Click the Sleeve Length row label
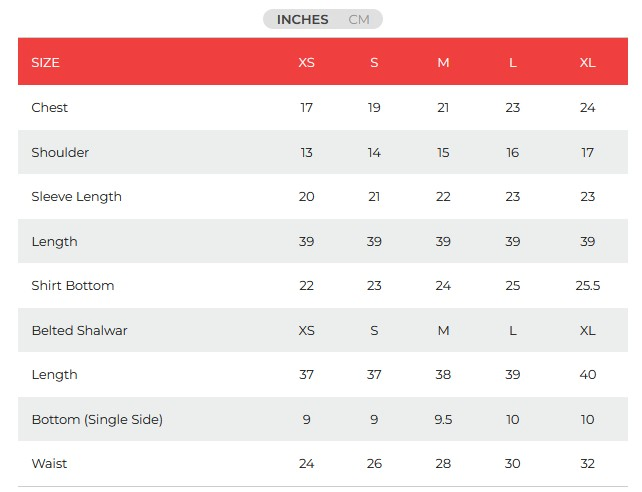642x492 pixels. point(76,197)
